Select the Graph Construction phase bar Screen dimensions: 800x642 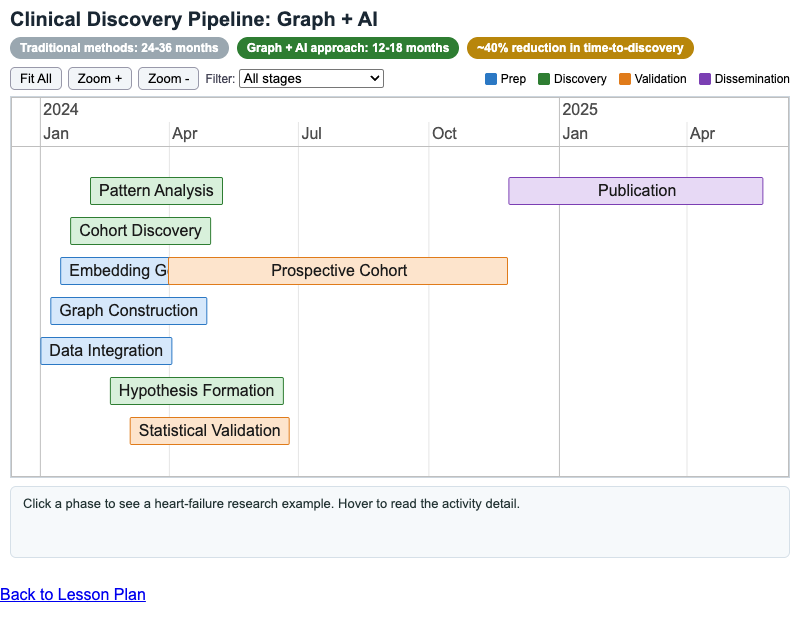click(x=129, y=311)
